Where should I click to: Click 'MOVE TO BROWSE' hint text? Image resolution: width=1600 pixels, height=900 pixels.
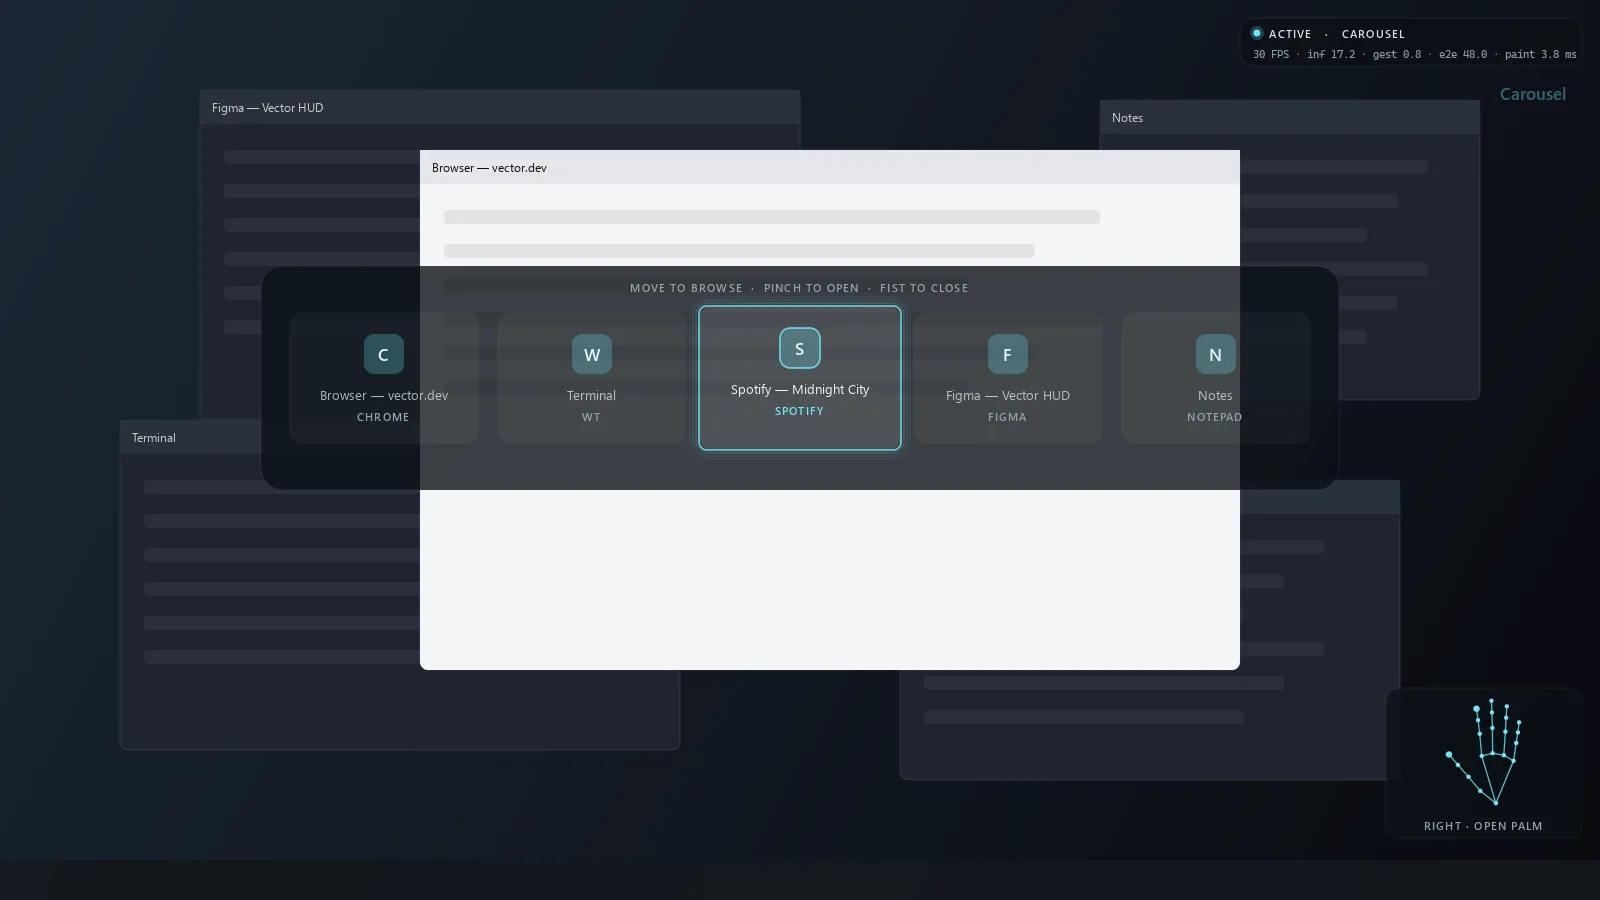pyautogui.click(x=686, y=288)
